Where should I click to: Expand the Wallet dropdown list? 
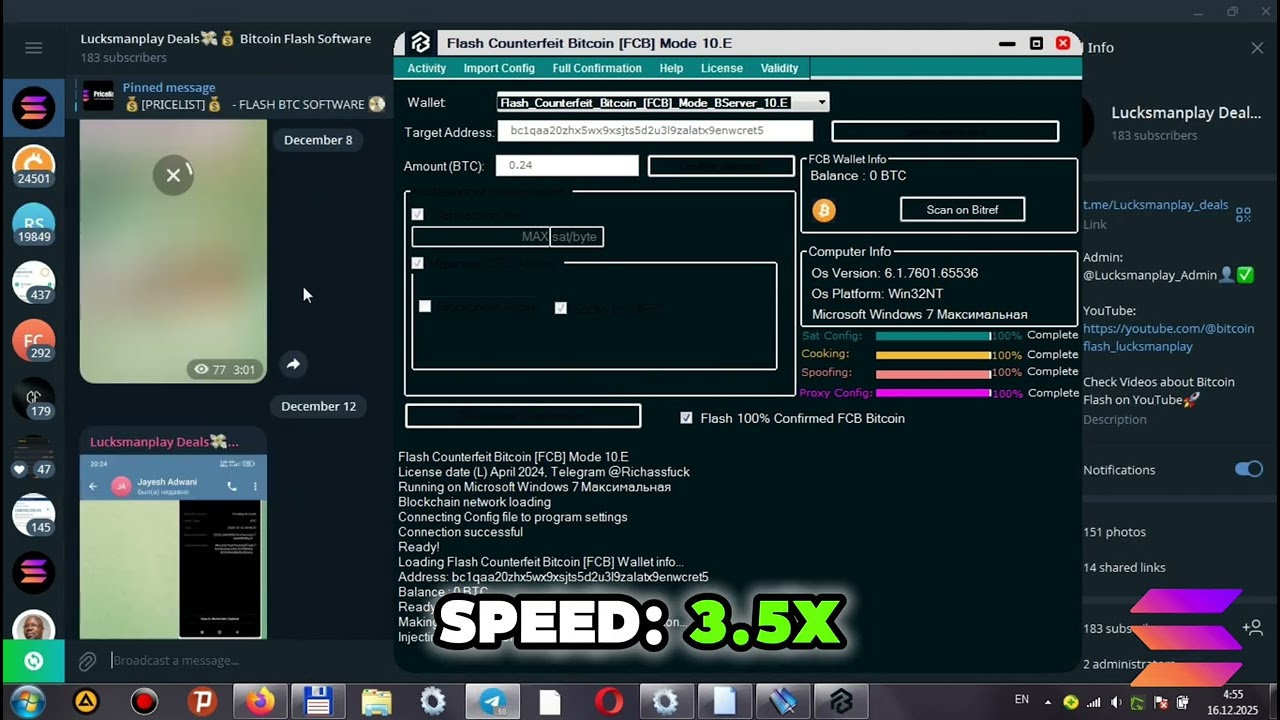(x=822, y=102)
